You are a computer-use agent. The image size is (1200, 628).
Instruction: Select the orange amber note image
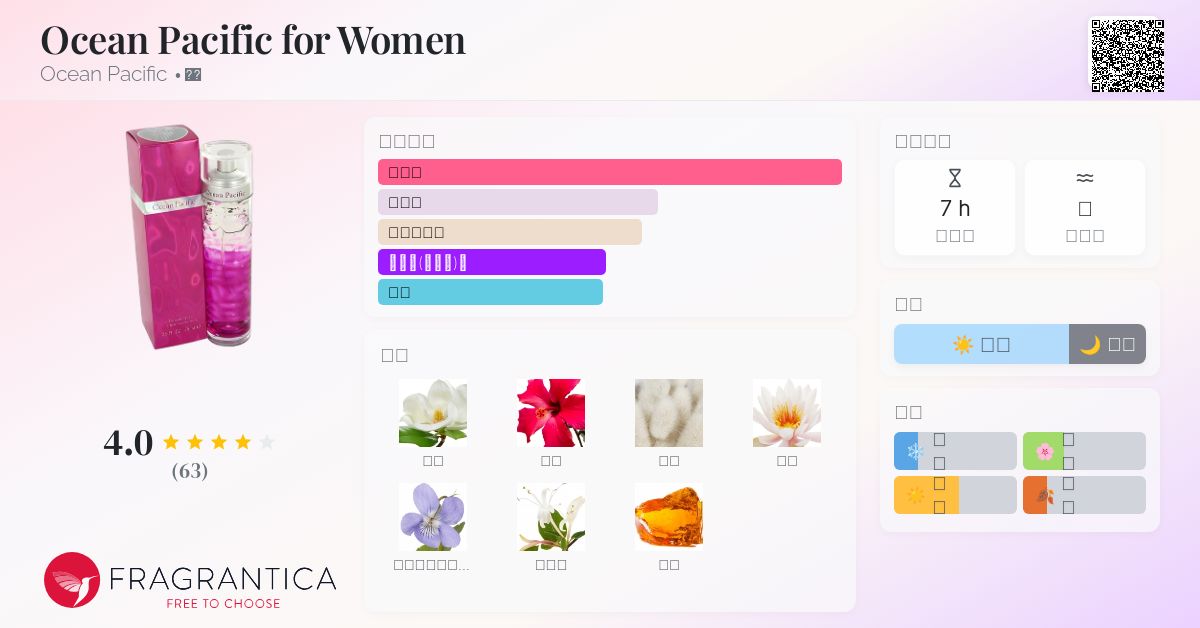click(669, 516)
